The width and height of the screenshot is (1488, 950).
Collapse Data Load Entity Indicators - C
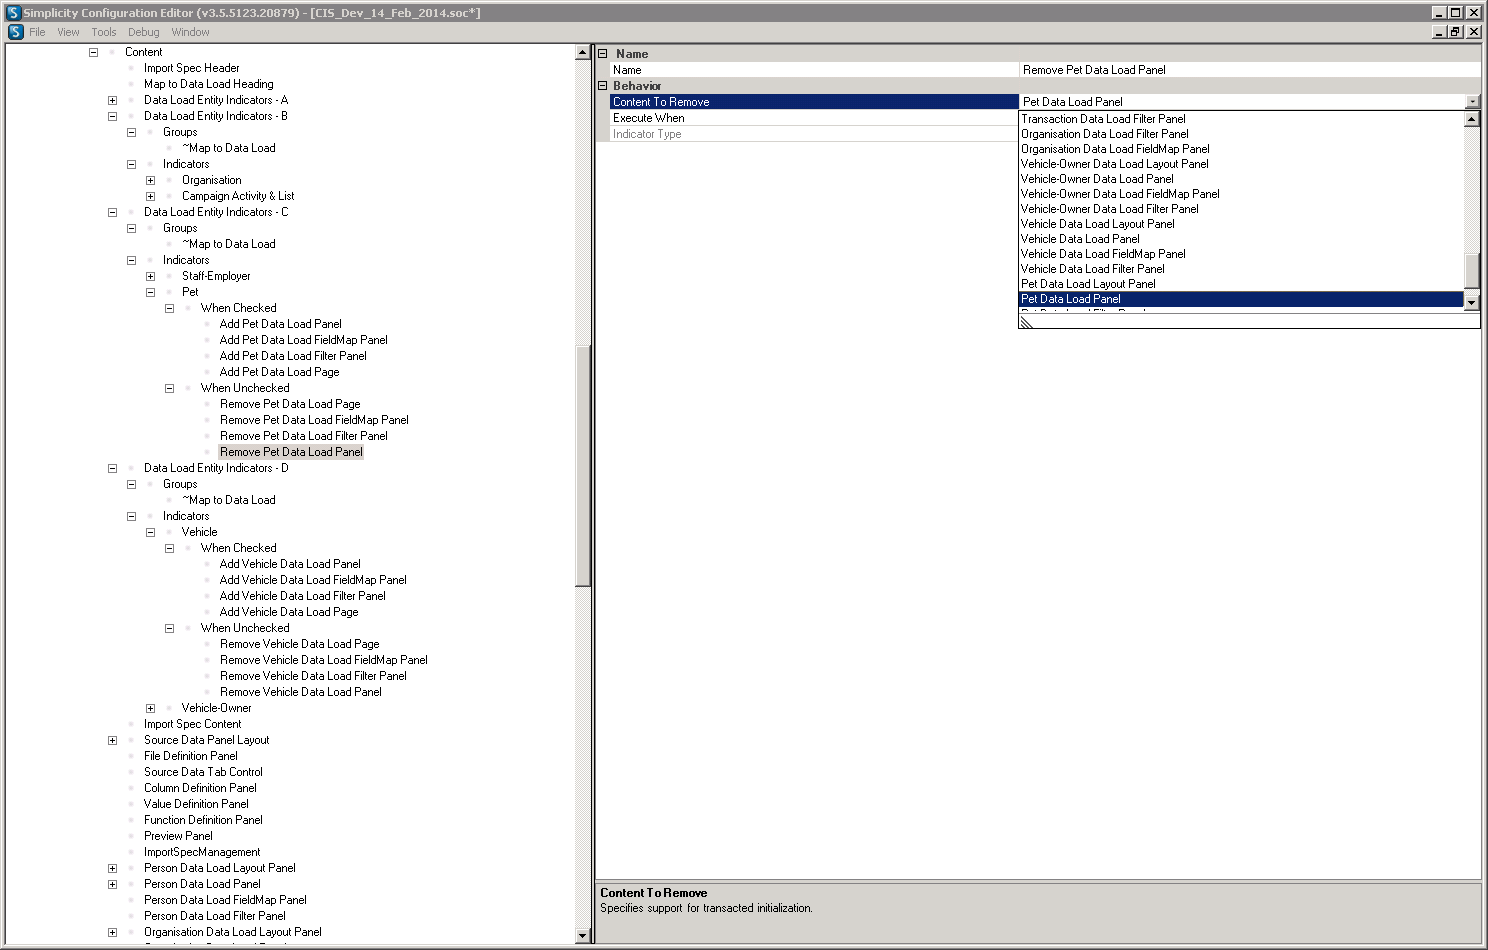point(112,212)
